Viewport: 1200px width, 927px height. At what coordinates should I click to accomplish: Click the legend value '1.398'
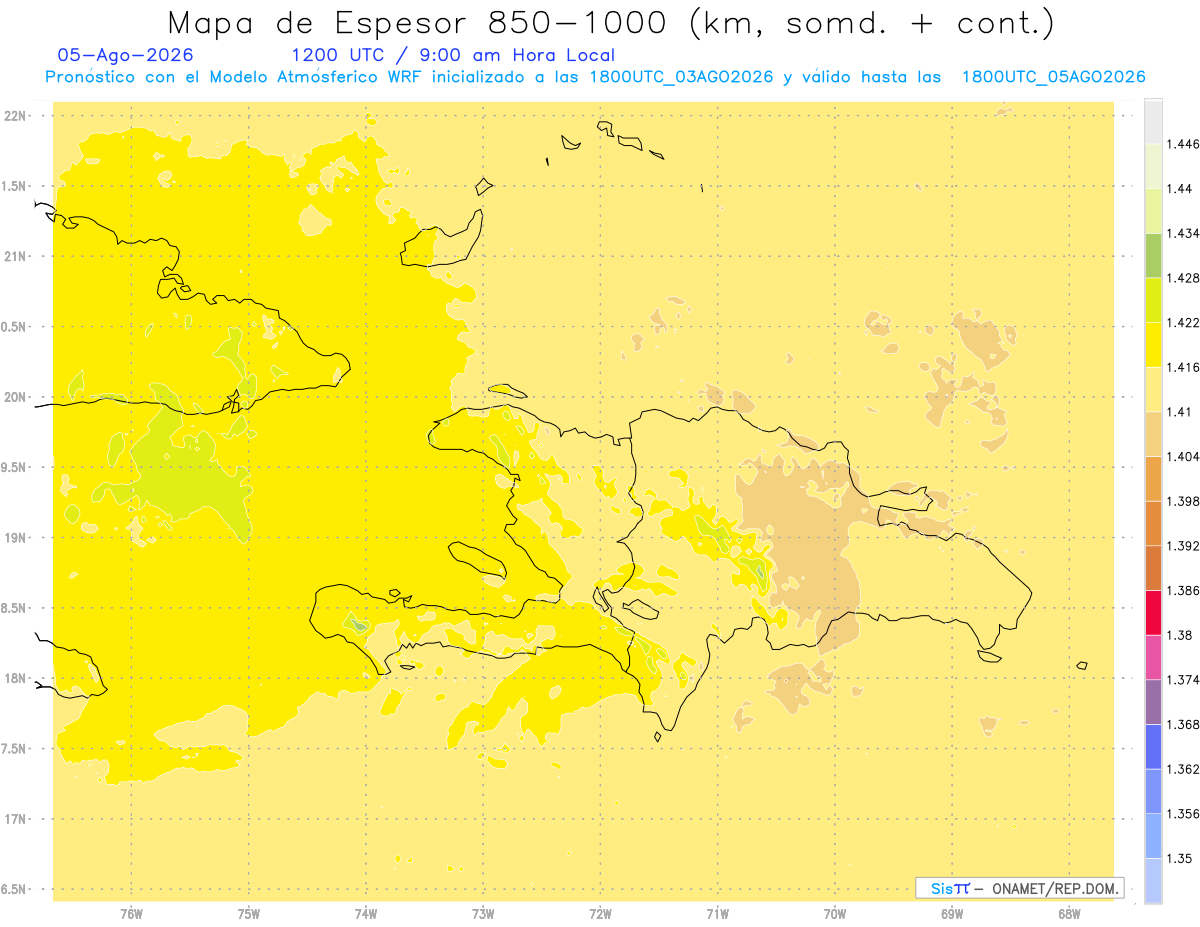click(1183, 501)
